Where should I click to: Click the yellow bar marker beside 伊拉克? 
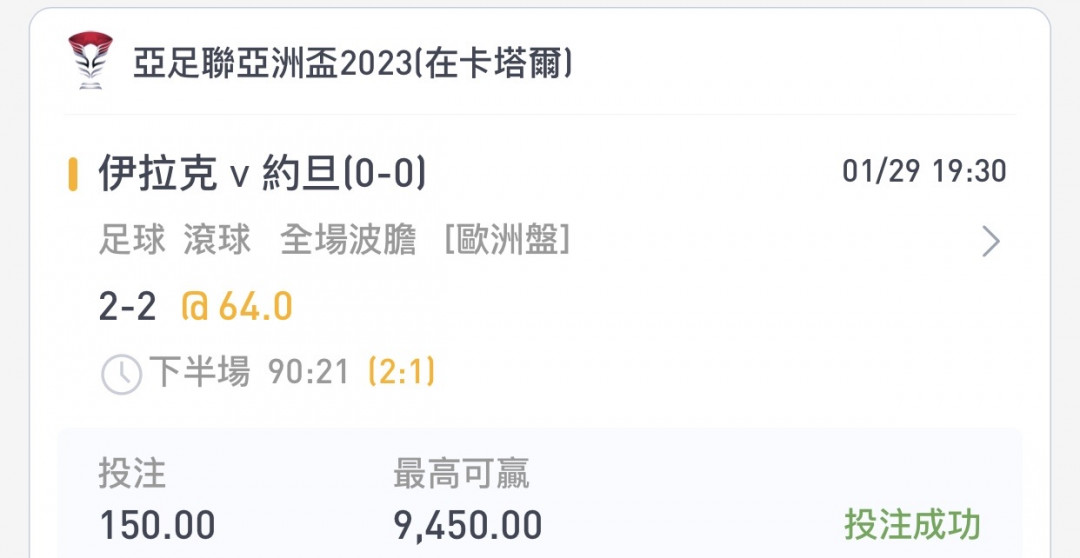pos(72,174)
